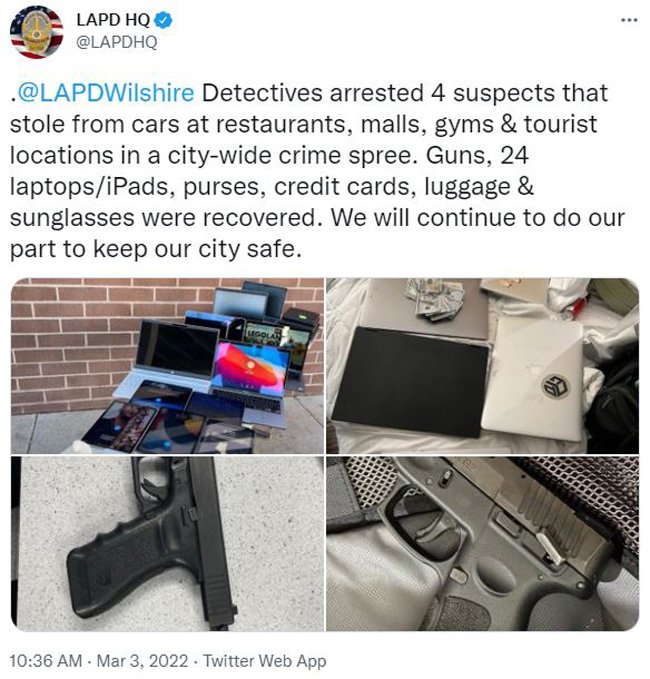Open the photo of laptops with cash
Viewport: 650px width, 679px height.
click(482, 366)
